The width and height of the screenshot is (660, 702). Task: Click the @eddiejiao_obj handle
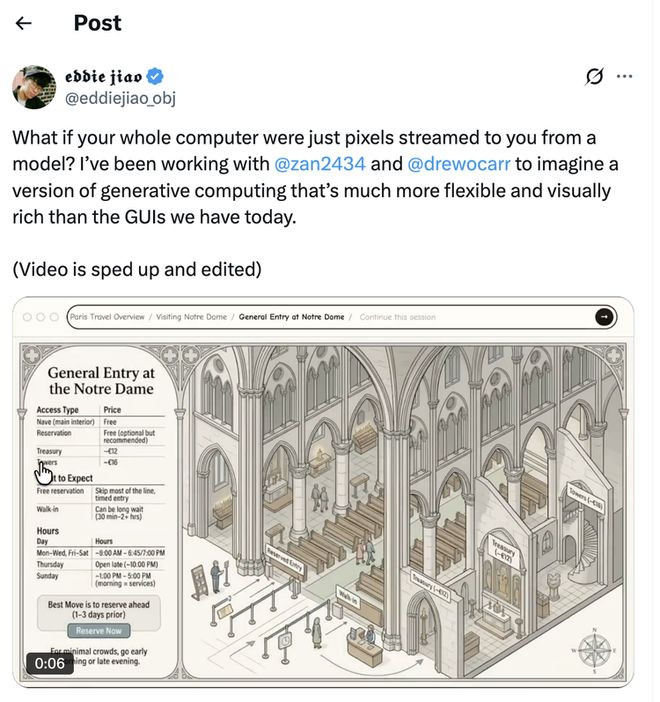122,97
